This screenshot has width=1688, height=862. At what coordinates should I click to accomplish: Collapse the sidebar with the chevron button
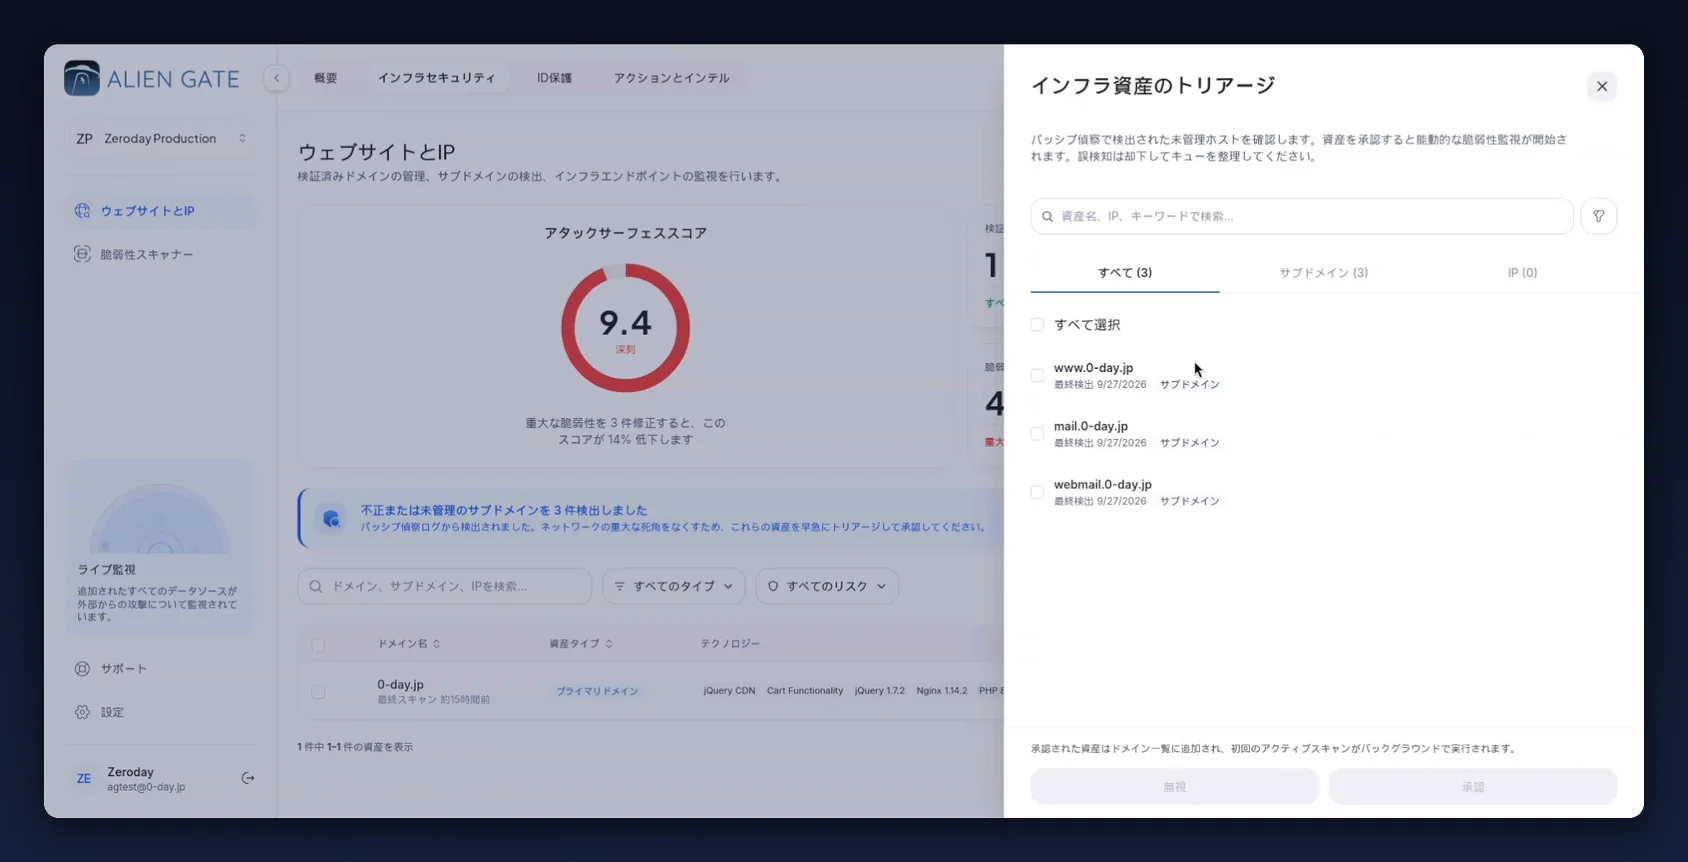pos(277,78)
